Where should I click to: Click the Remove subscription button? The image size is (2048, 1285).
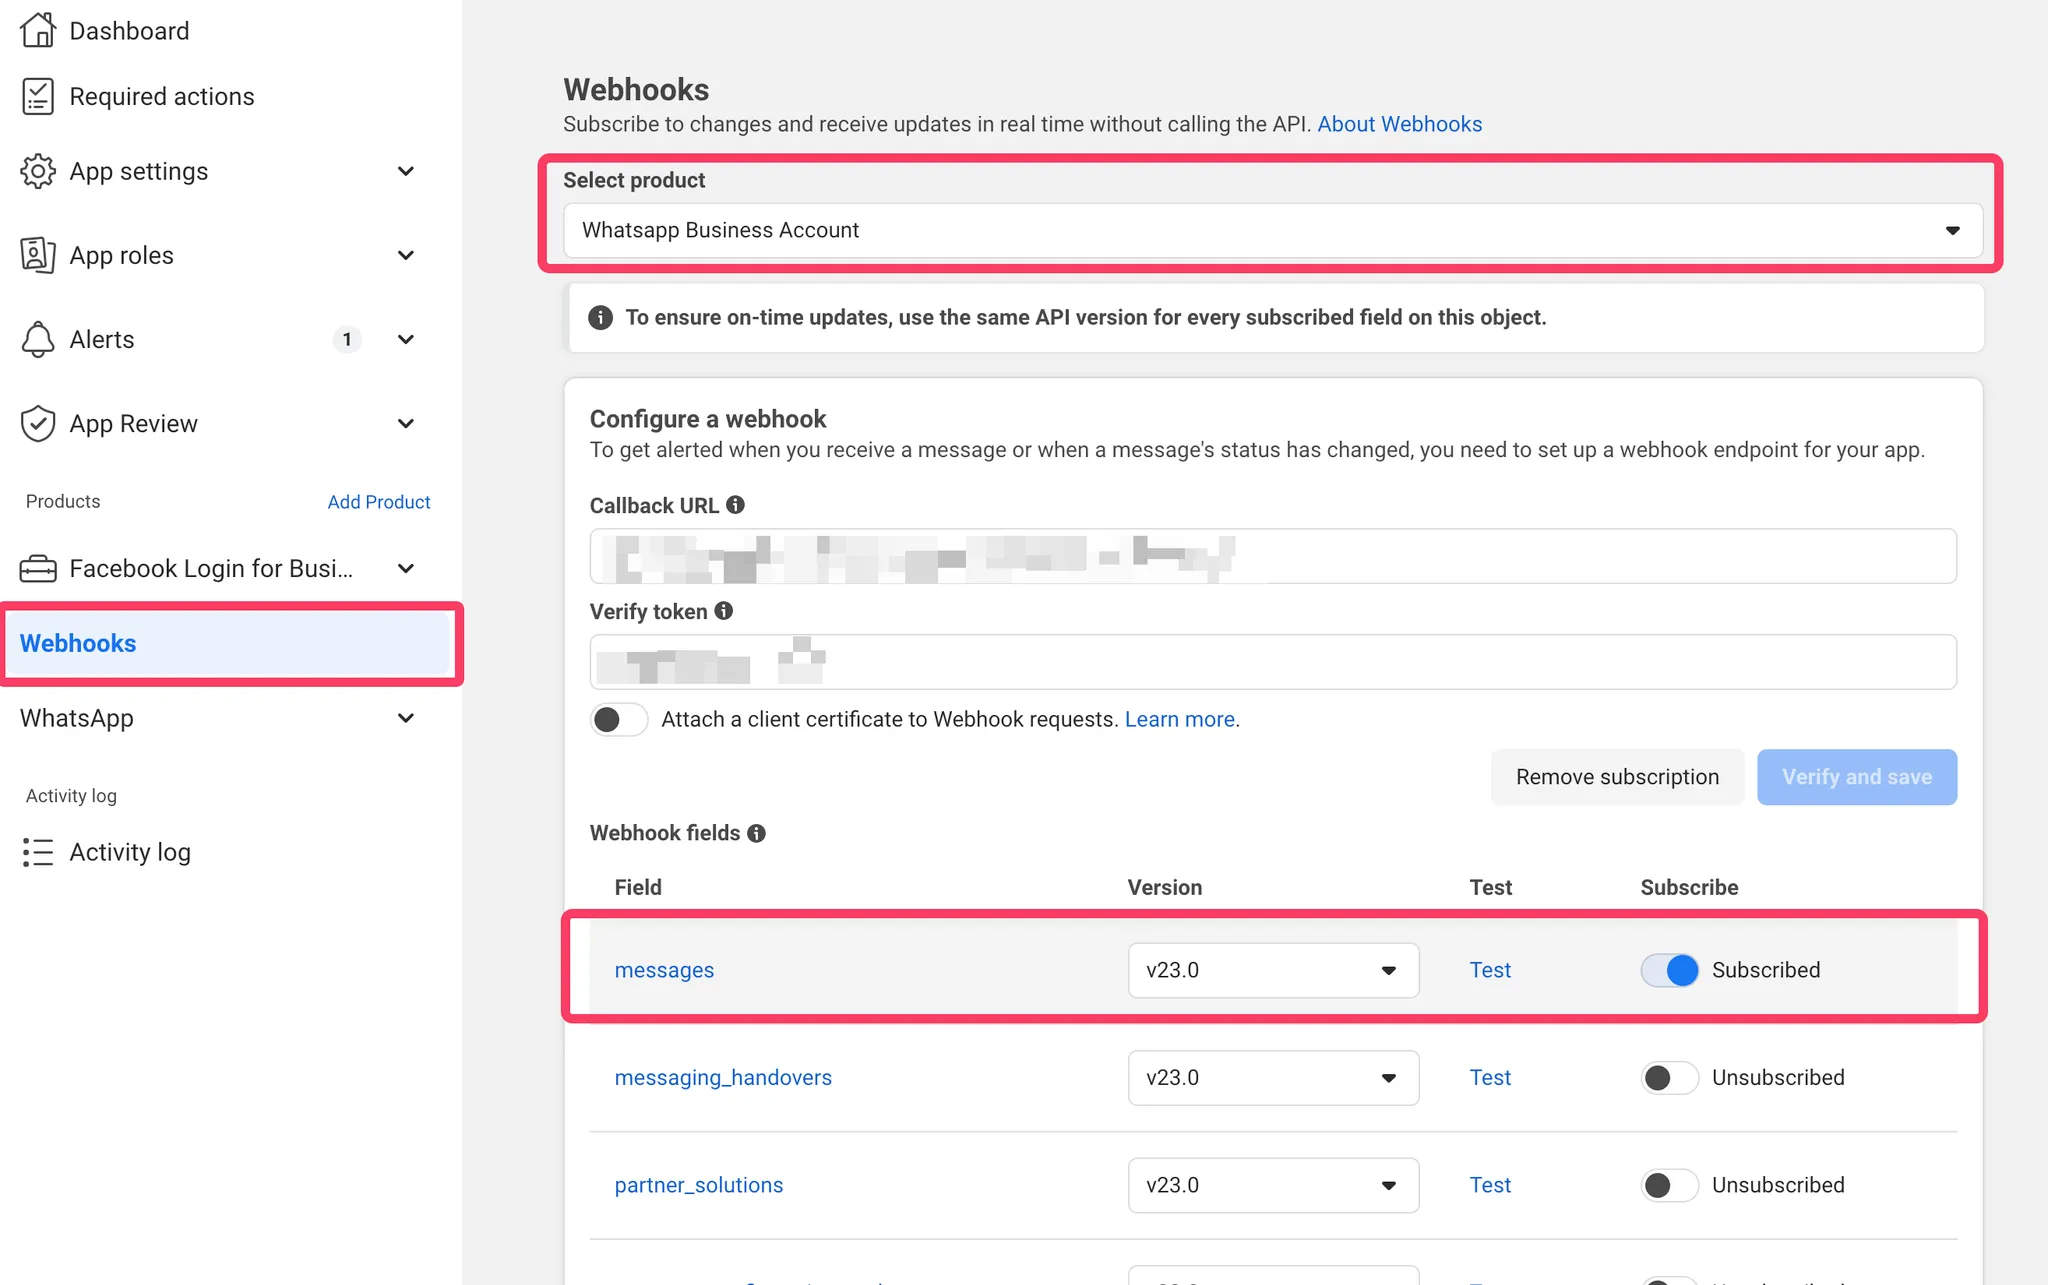[1617, 777]
